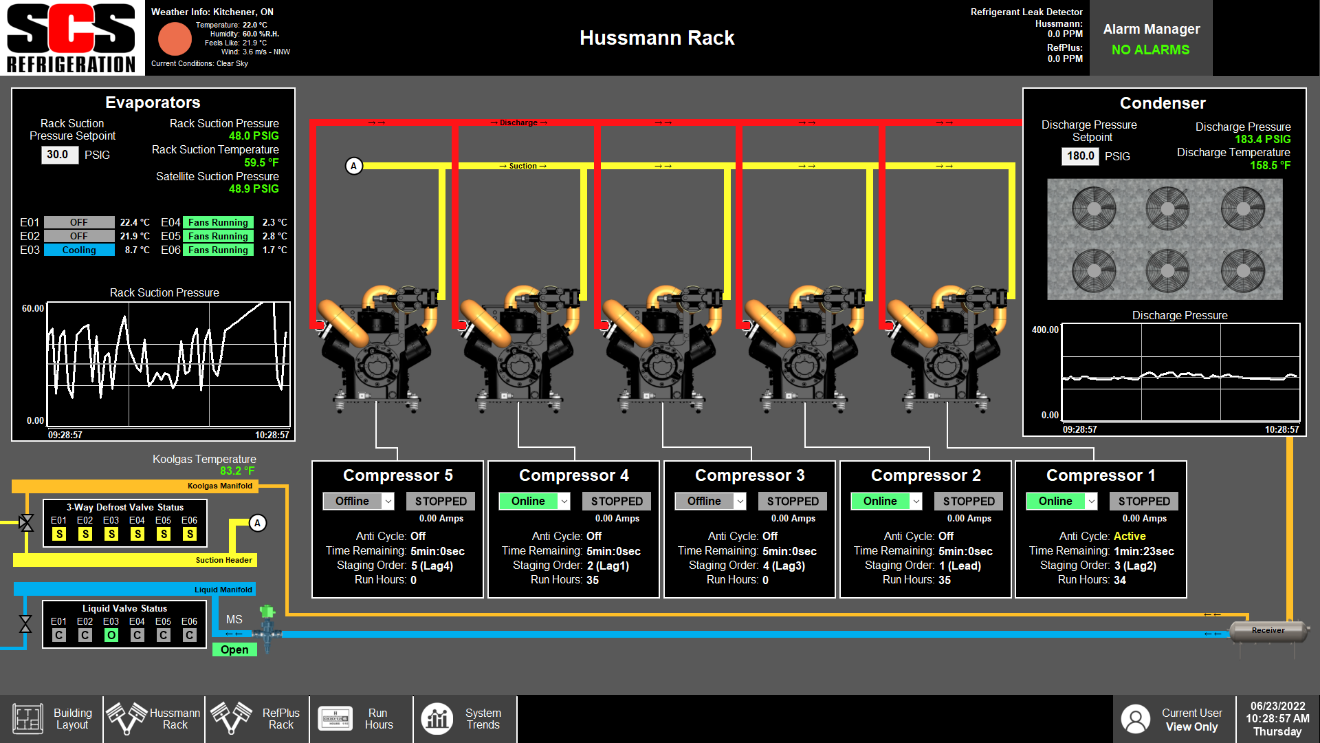Click Compressor 3 STOPPED status button
1320x743 pixels.
793,501
